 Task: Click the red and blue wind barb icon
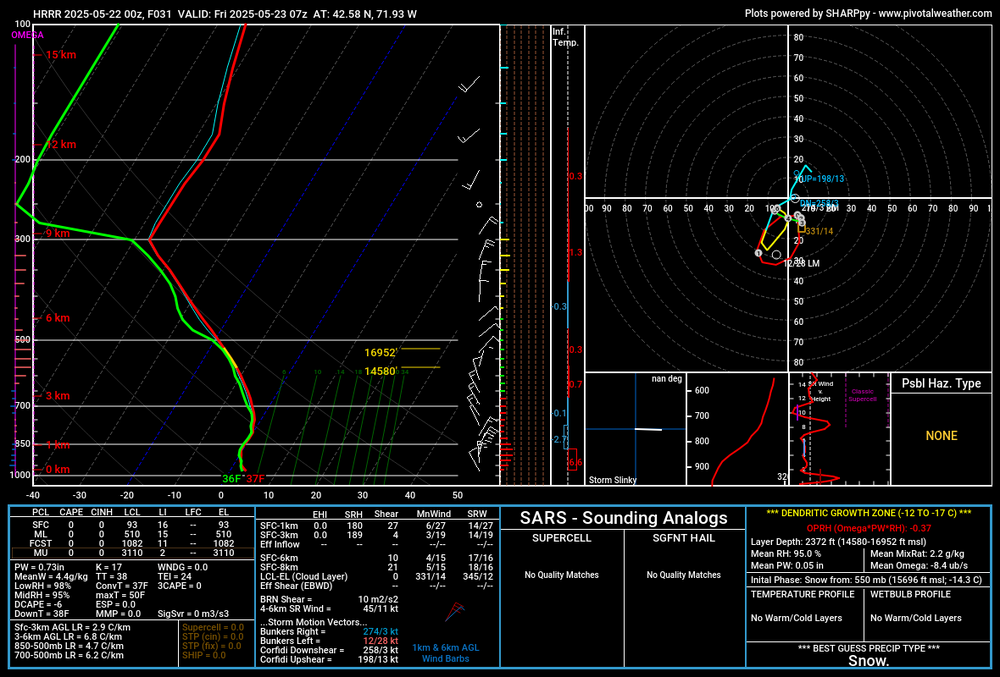[455, 612]
